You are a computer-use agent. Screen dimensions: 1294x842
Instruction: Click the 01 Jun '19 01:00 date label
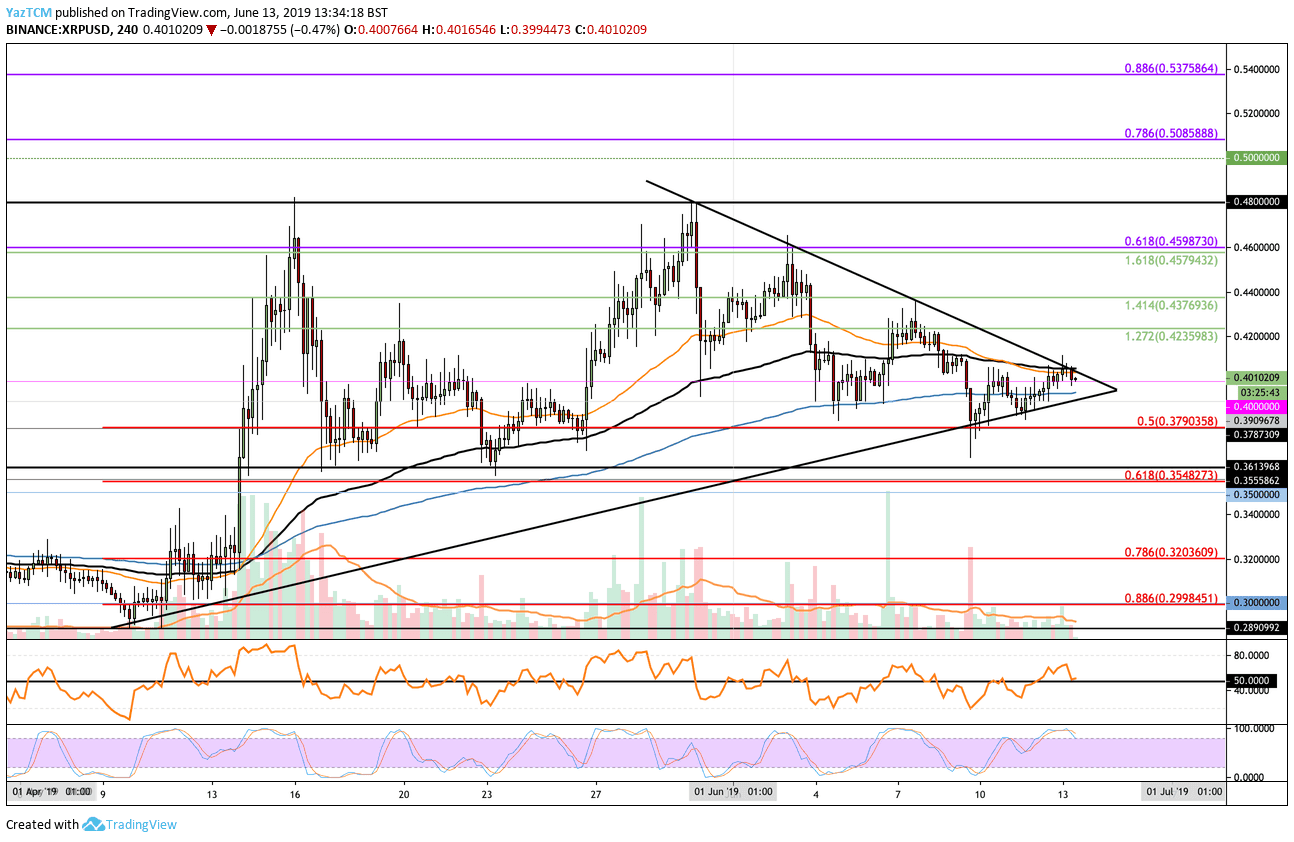733,791
